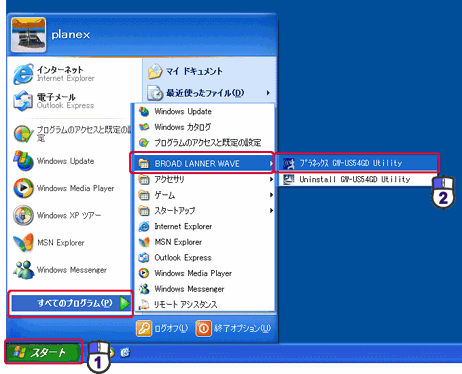Screen dimensions: 462x374
Task: Click Windows Messenger text in left column
Action: [x=72, y=270]
